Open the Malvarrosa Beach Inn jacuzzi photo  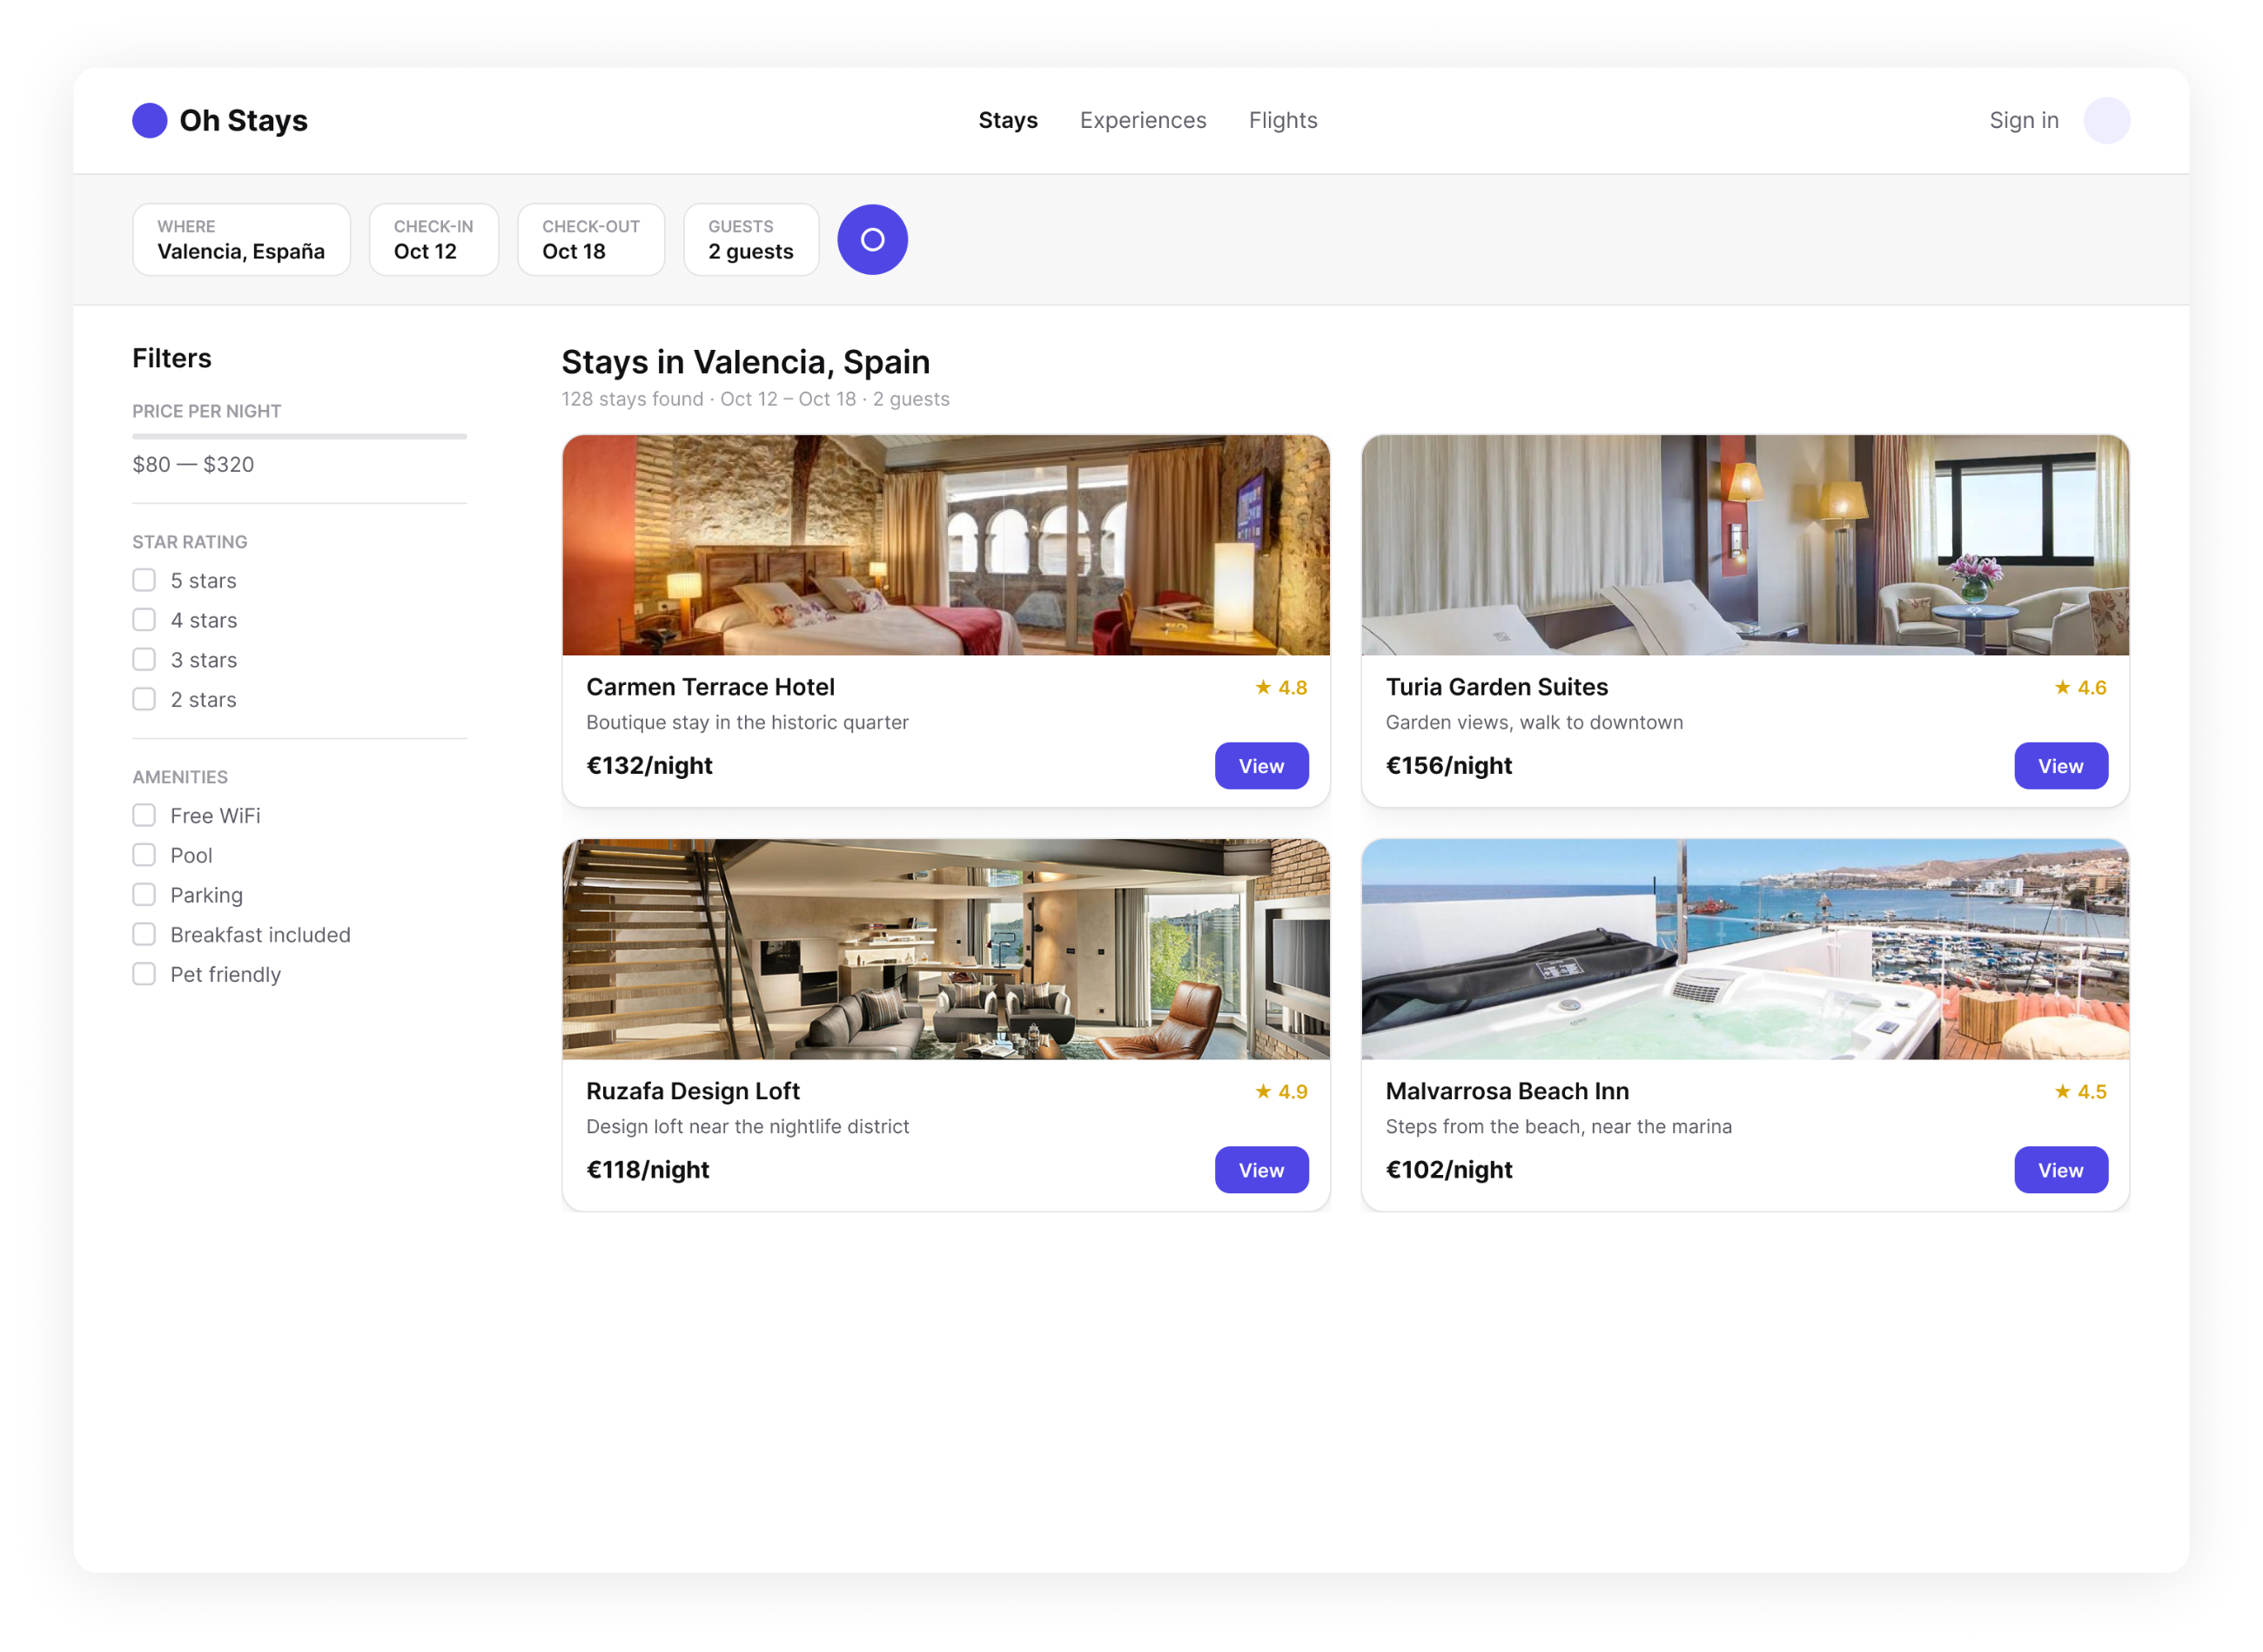[x=1745, y=949]
